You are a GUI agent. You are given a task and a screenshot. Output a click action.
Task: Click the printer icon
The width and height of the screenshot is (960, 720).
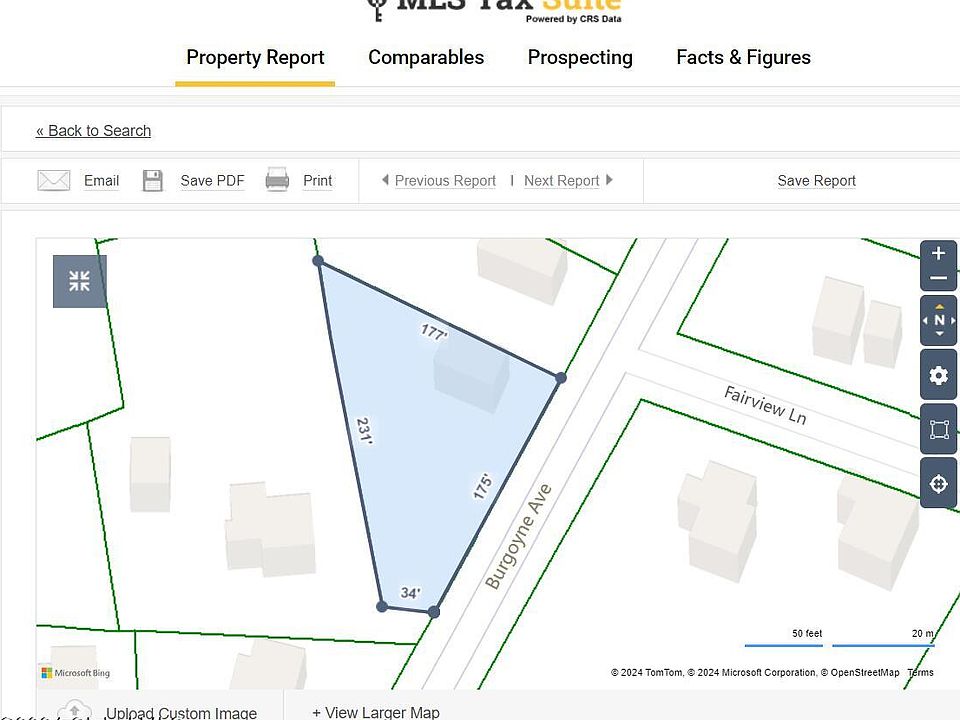[x=277, y=181]
